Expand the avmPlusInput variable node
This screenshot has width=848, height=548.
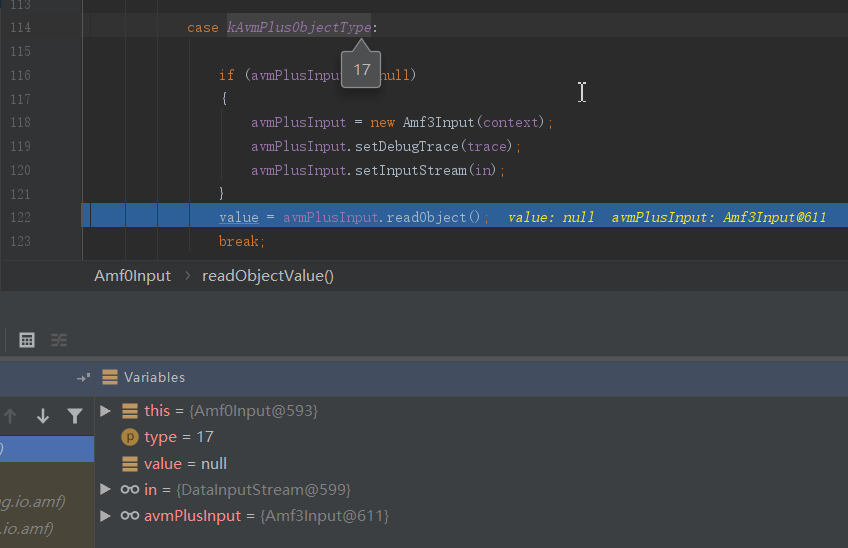[106, 516]
